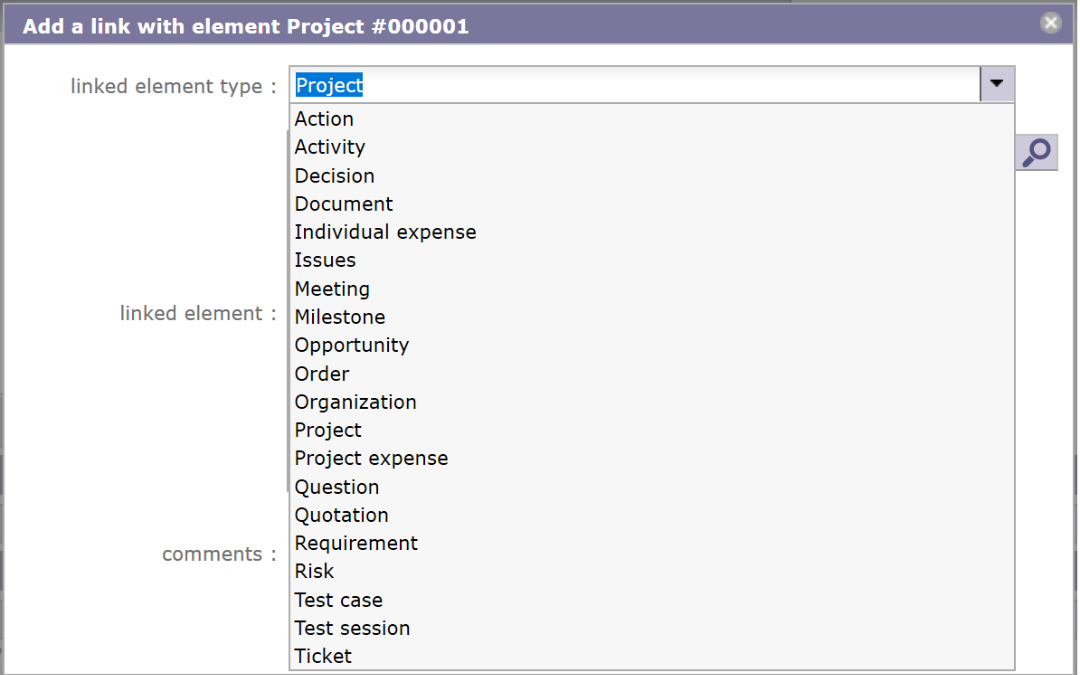Image resolution: width=1080 pixels, height=675 pixels.
Task: Choose Opportunity in the list
Action: tap(352, 345)
